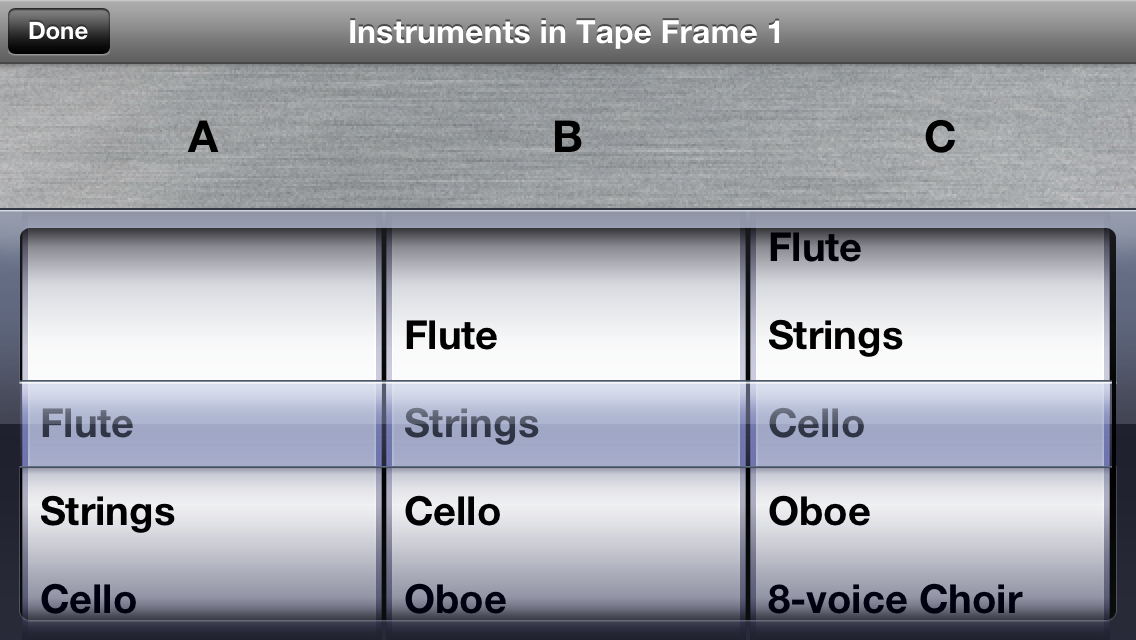Choose Cello in column B picker
1136x640 pixels.
click(452, 512)
